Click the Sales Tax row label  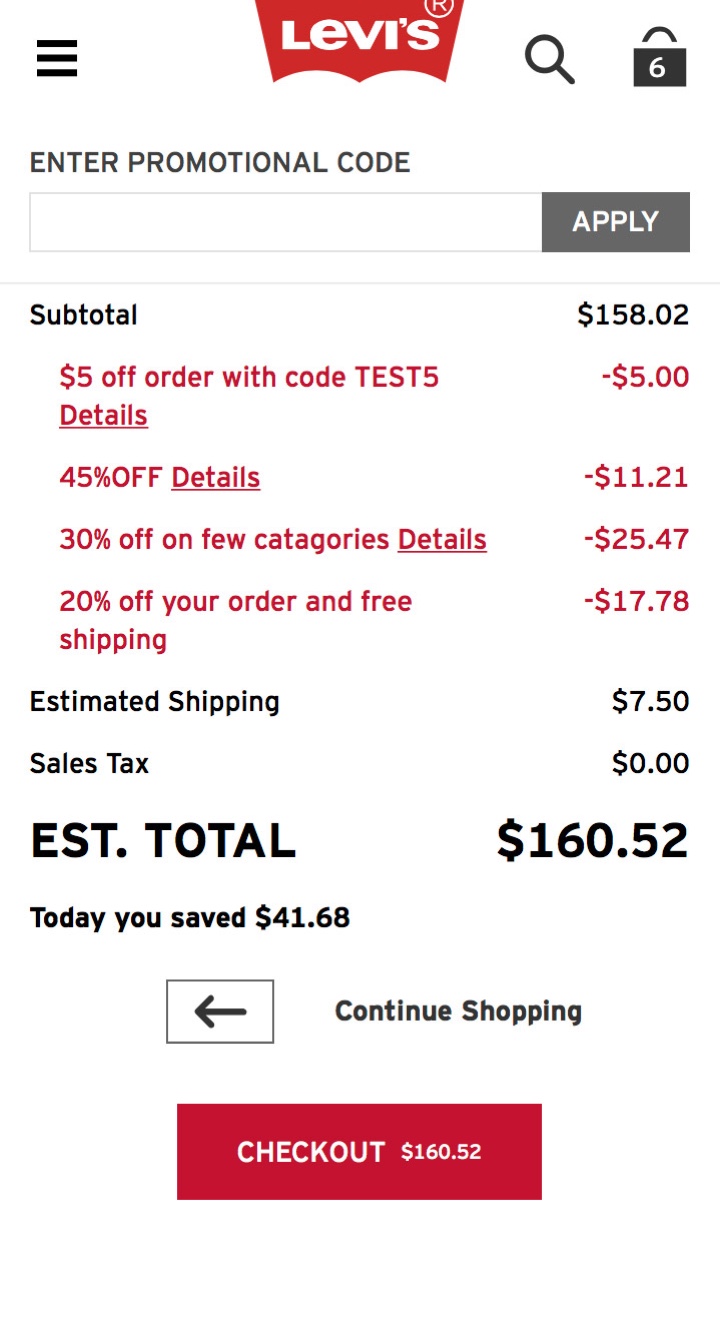coord(89,763)
